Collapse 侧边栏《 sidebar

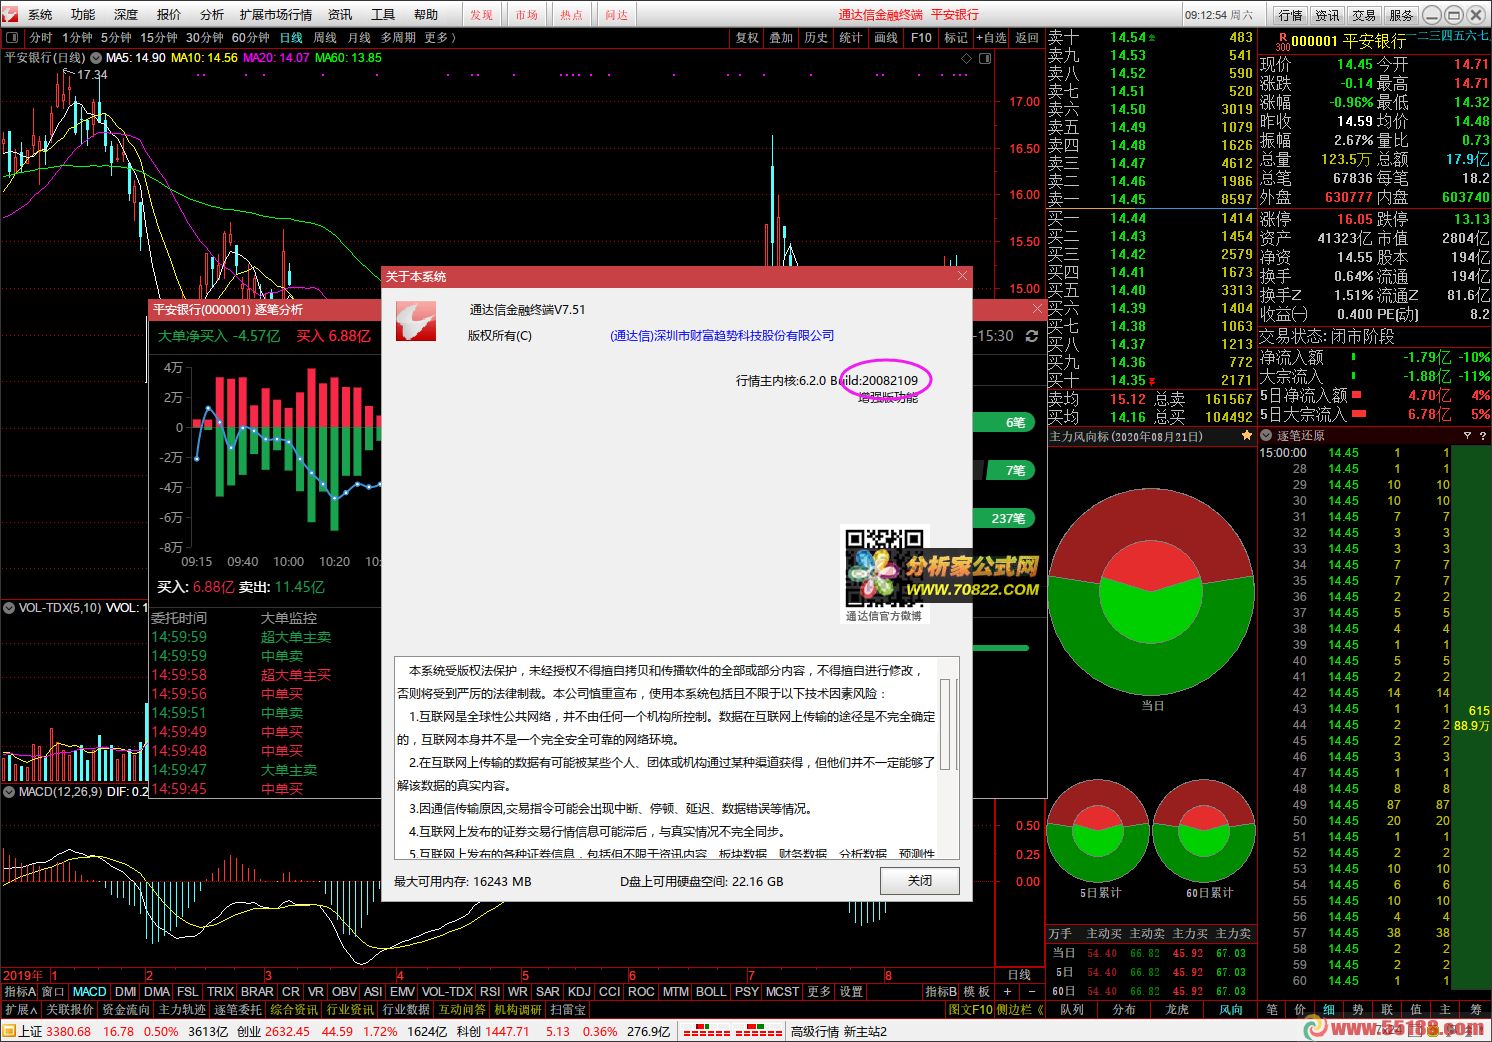[1019, 1010]
